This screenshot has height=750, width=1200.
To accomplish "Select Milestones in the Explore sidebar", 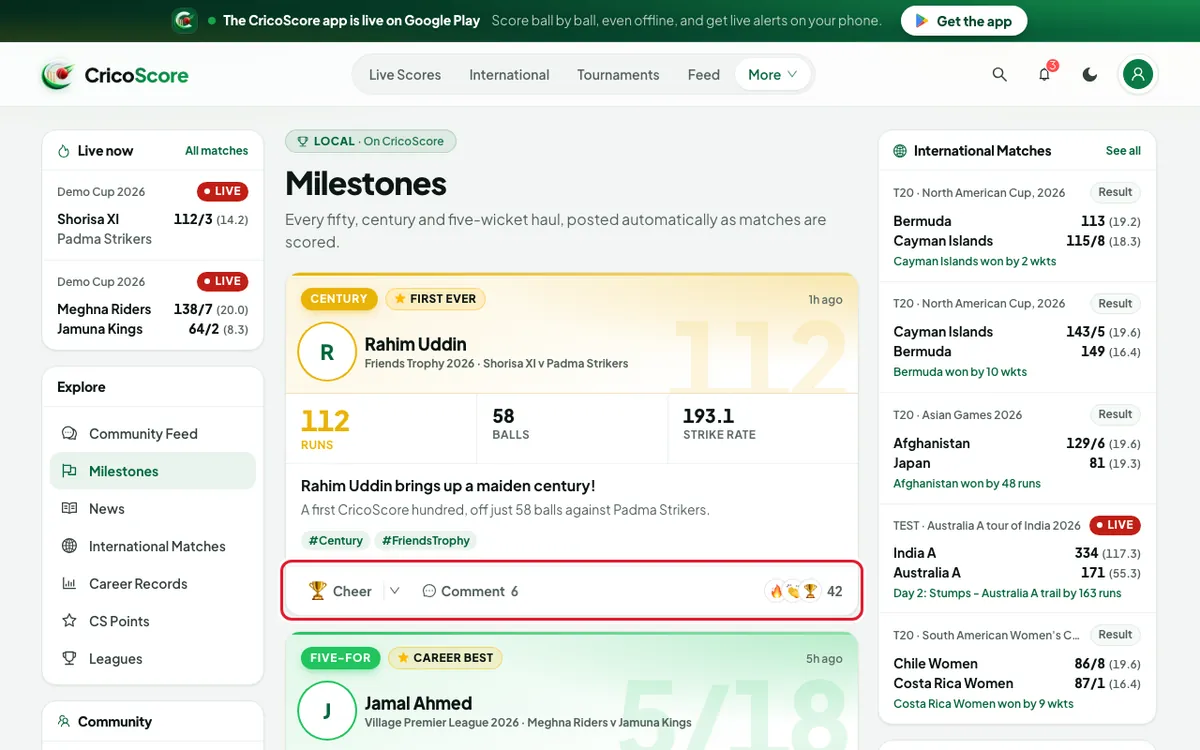I will coord(153,471).
